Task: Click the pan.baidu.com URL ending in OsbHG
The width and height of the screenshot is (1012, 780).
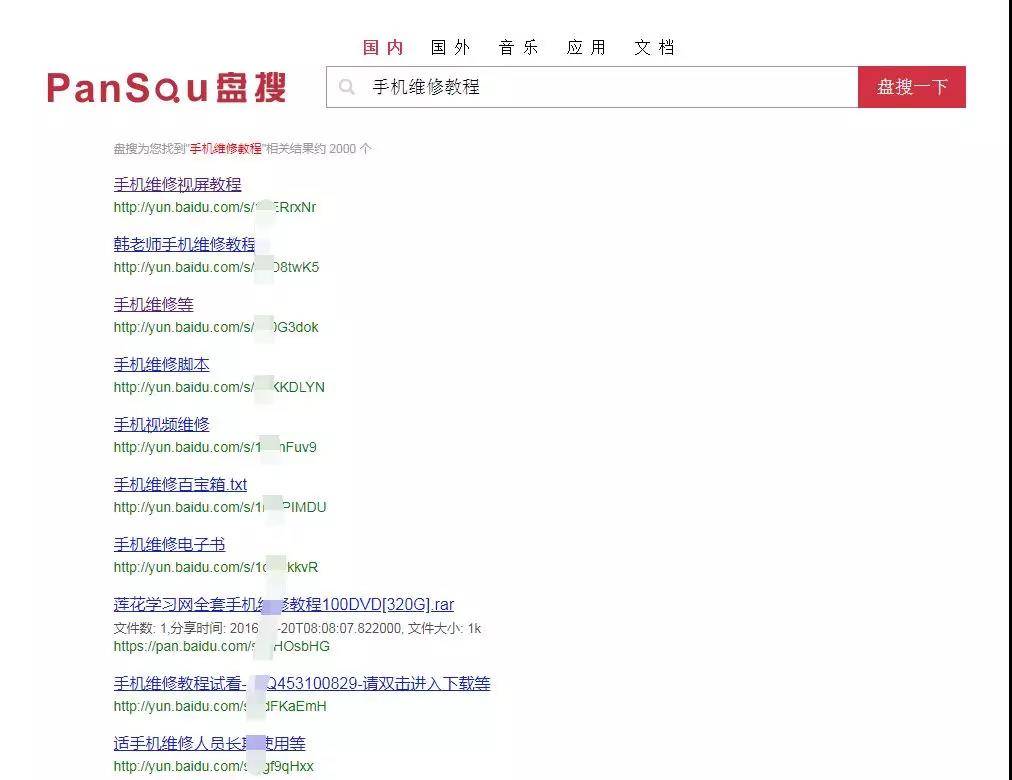Action: (221, 646)
